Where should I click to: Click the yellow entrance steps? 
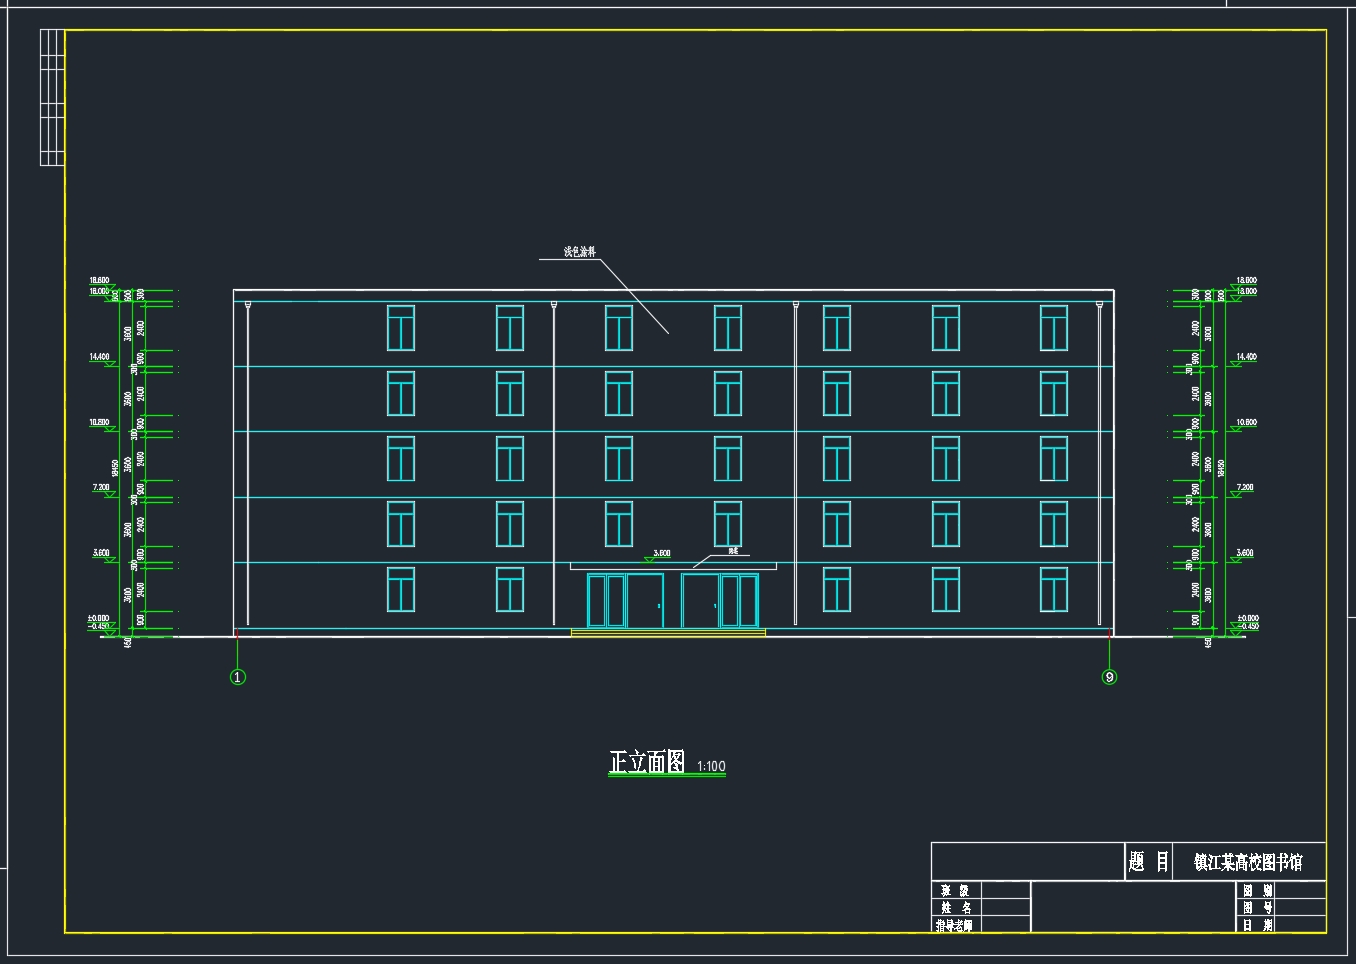tap(668, 633)
